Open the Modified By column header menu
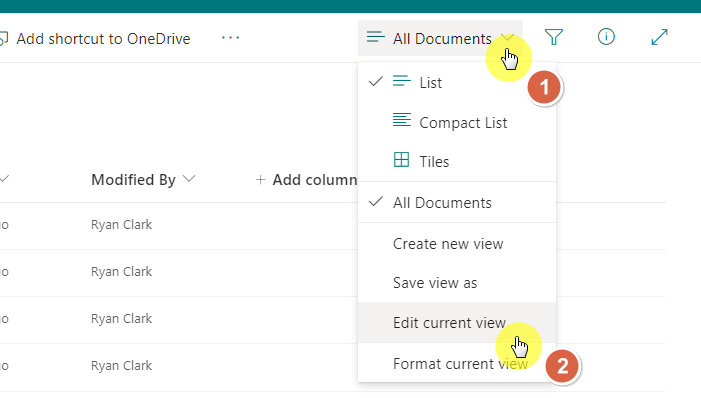Viewport: 701px width, 398px height. coord(144,180)
